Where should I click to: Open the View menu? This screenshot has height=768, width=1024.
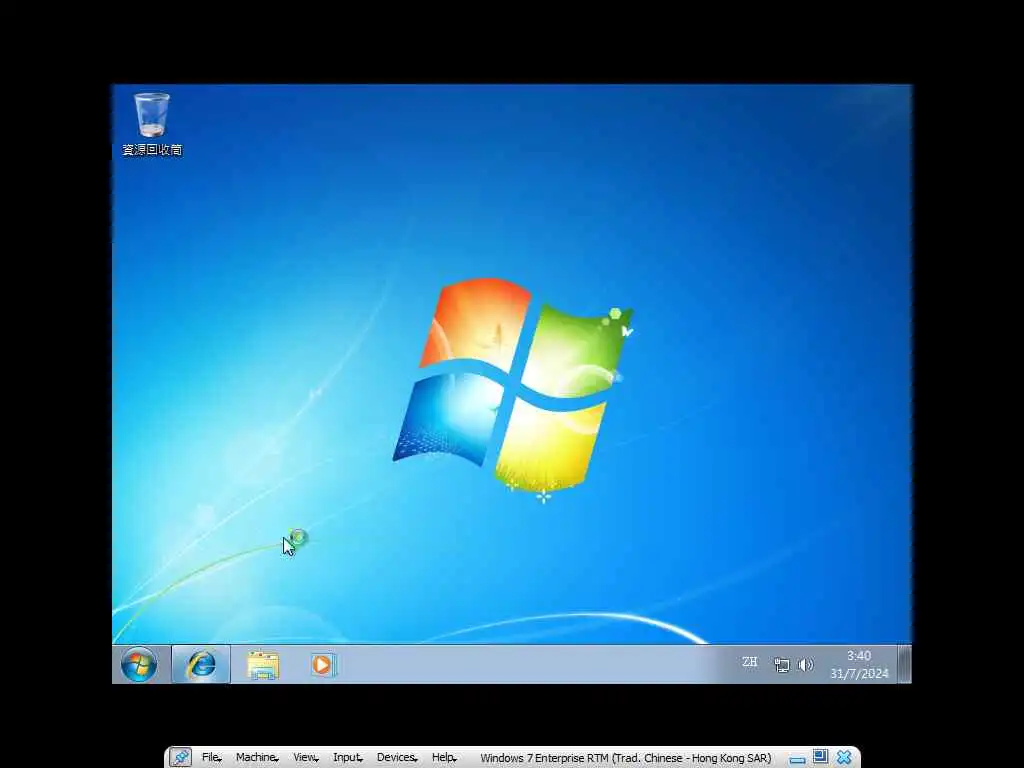point(305,758)
